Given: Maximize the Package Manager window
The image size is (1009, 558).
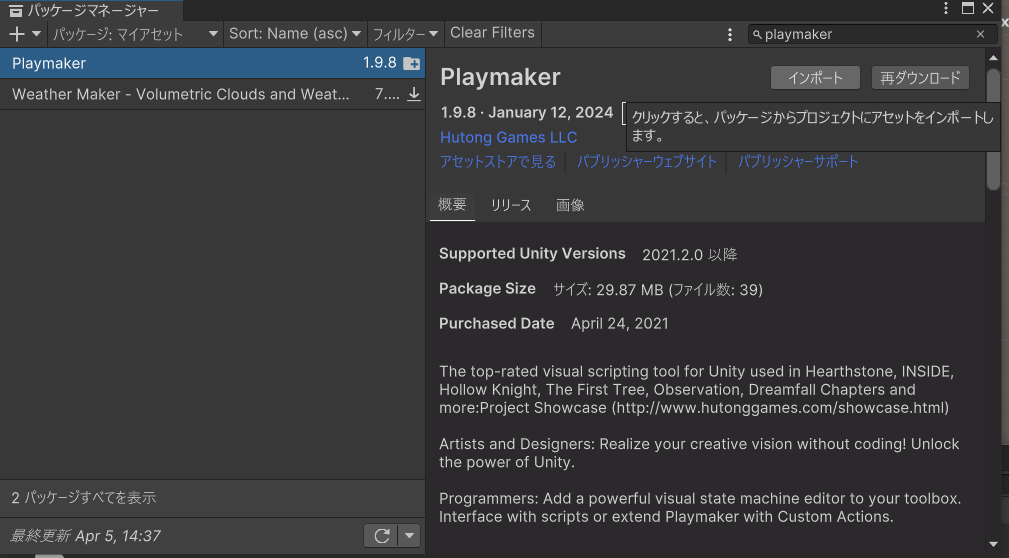Looking at the screenshot, I should click(967, 8).
